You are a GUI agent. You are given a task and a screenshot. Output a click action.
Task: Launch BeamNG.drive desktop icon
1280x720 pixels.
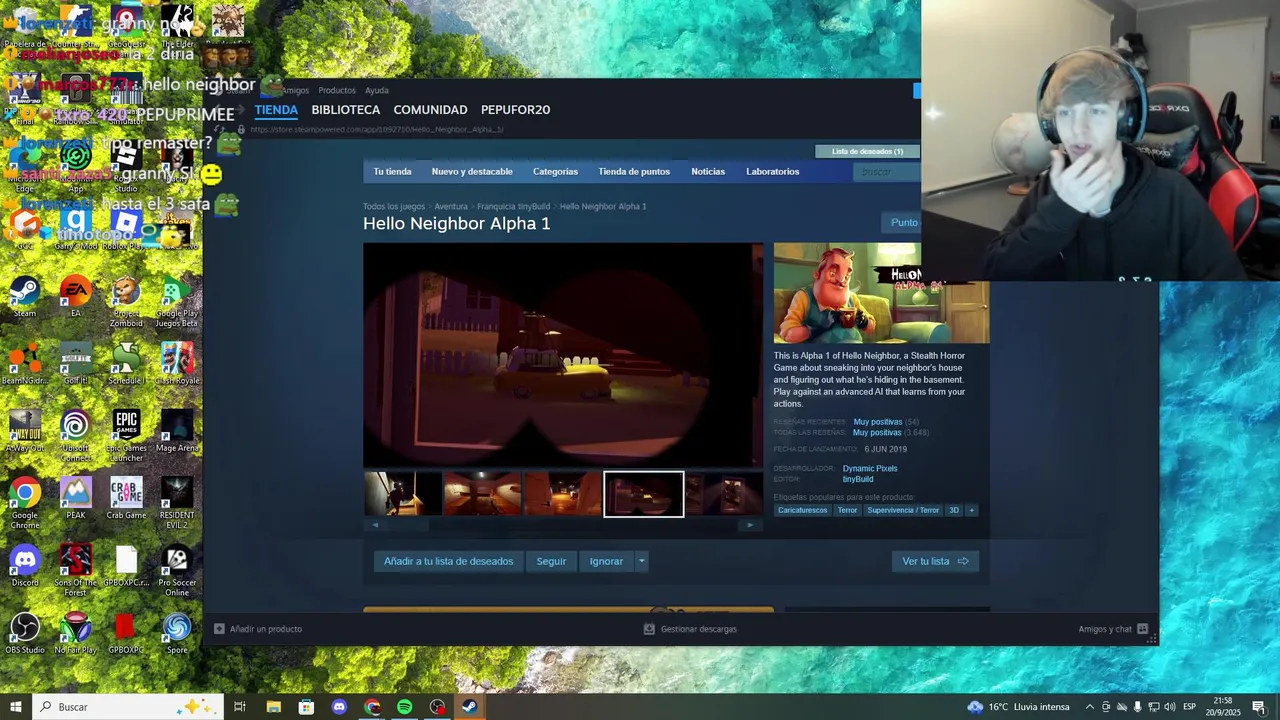click(25, 364)
